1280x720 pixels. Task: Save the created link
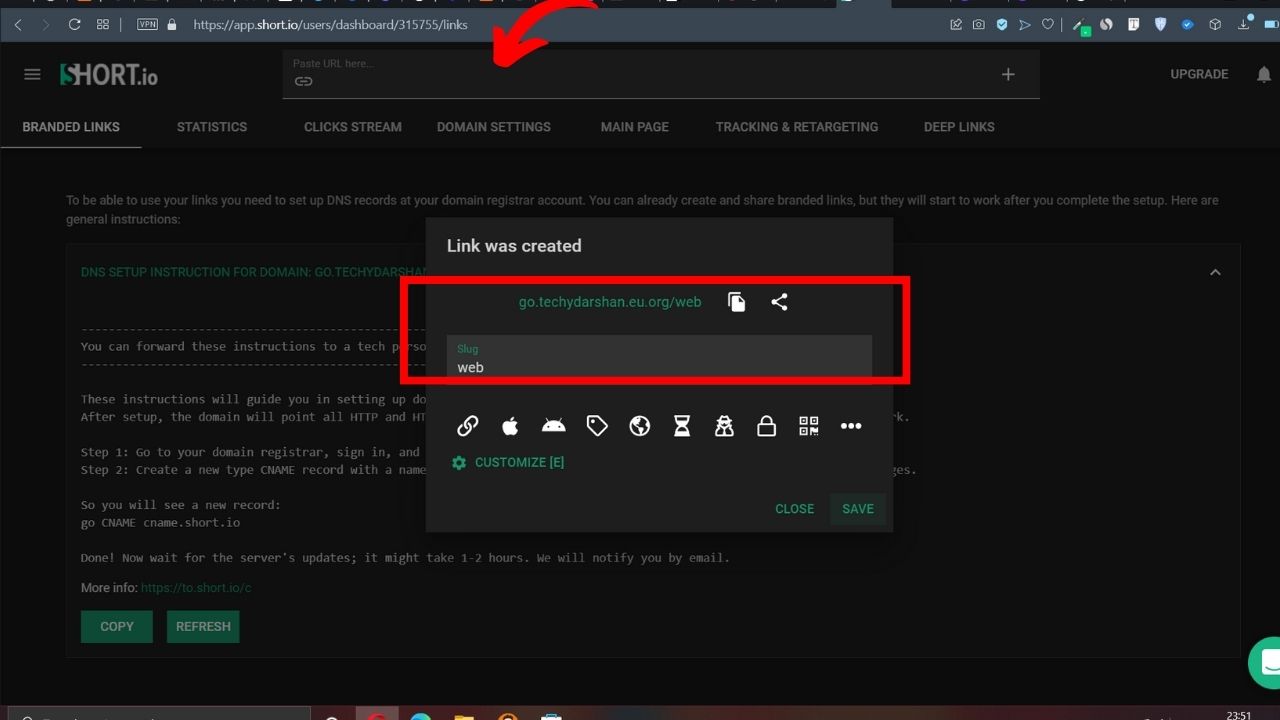[858, 509]
